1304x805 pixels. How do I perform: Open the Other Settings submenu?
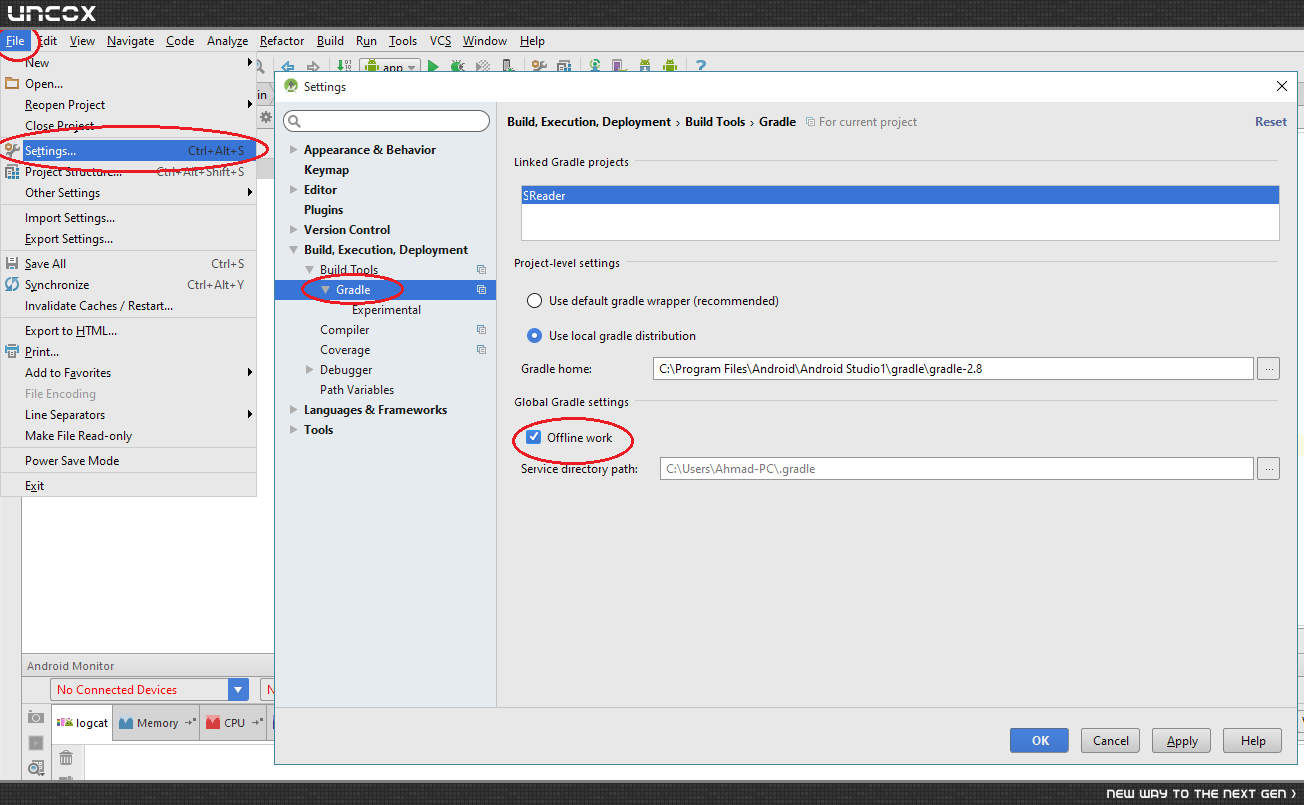(128, 193)
